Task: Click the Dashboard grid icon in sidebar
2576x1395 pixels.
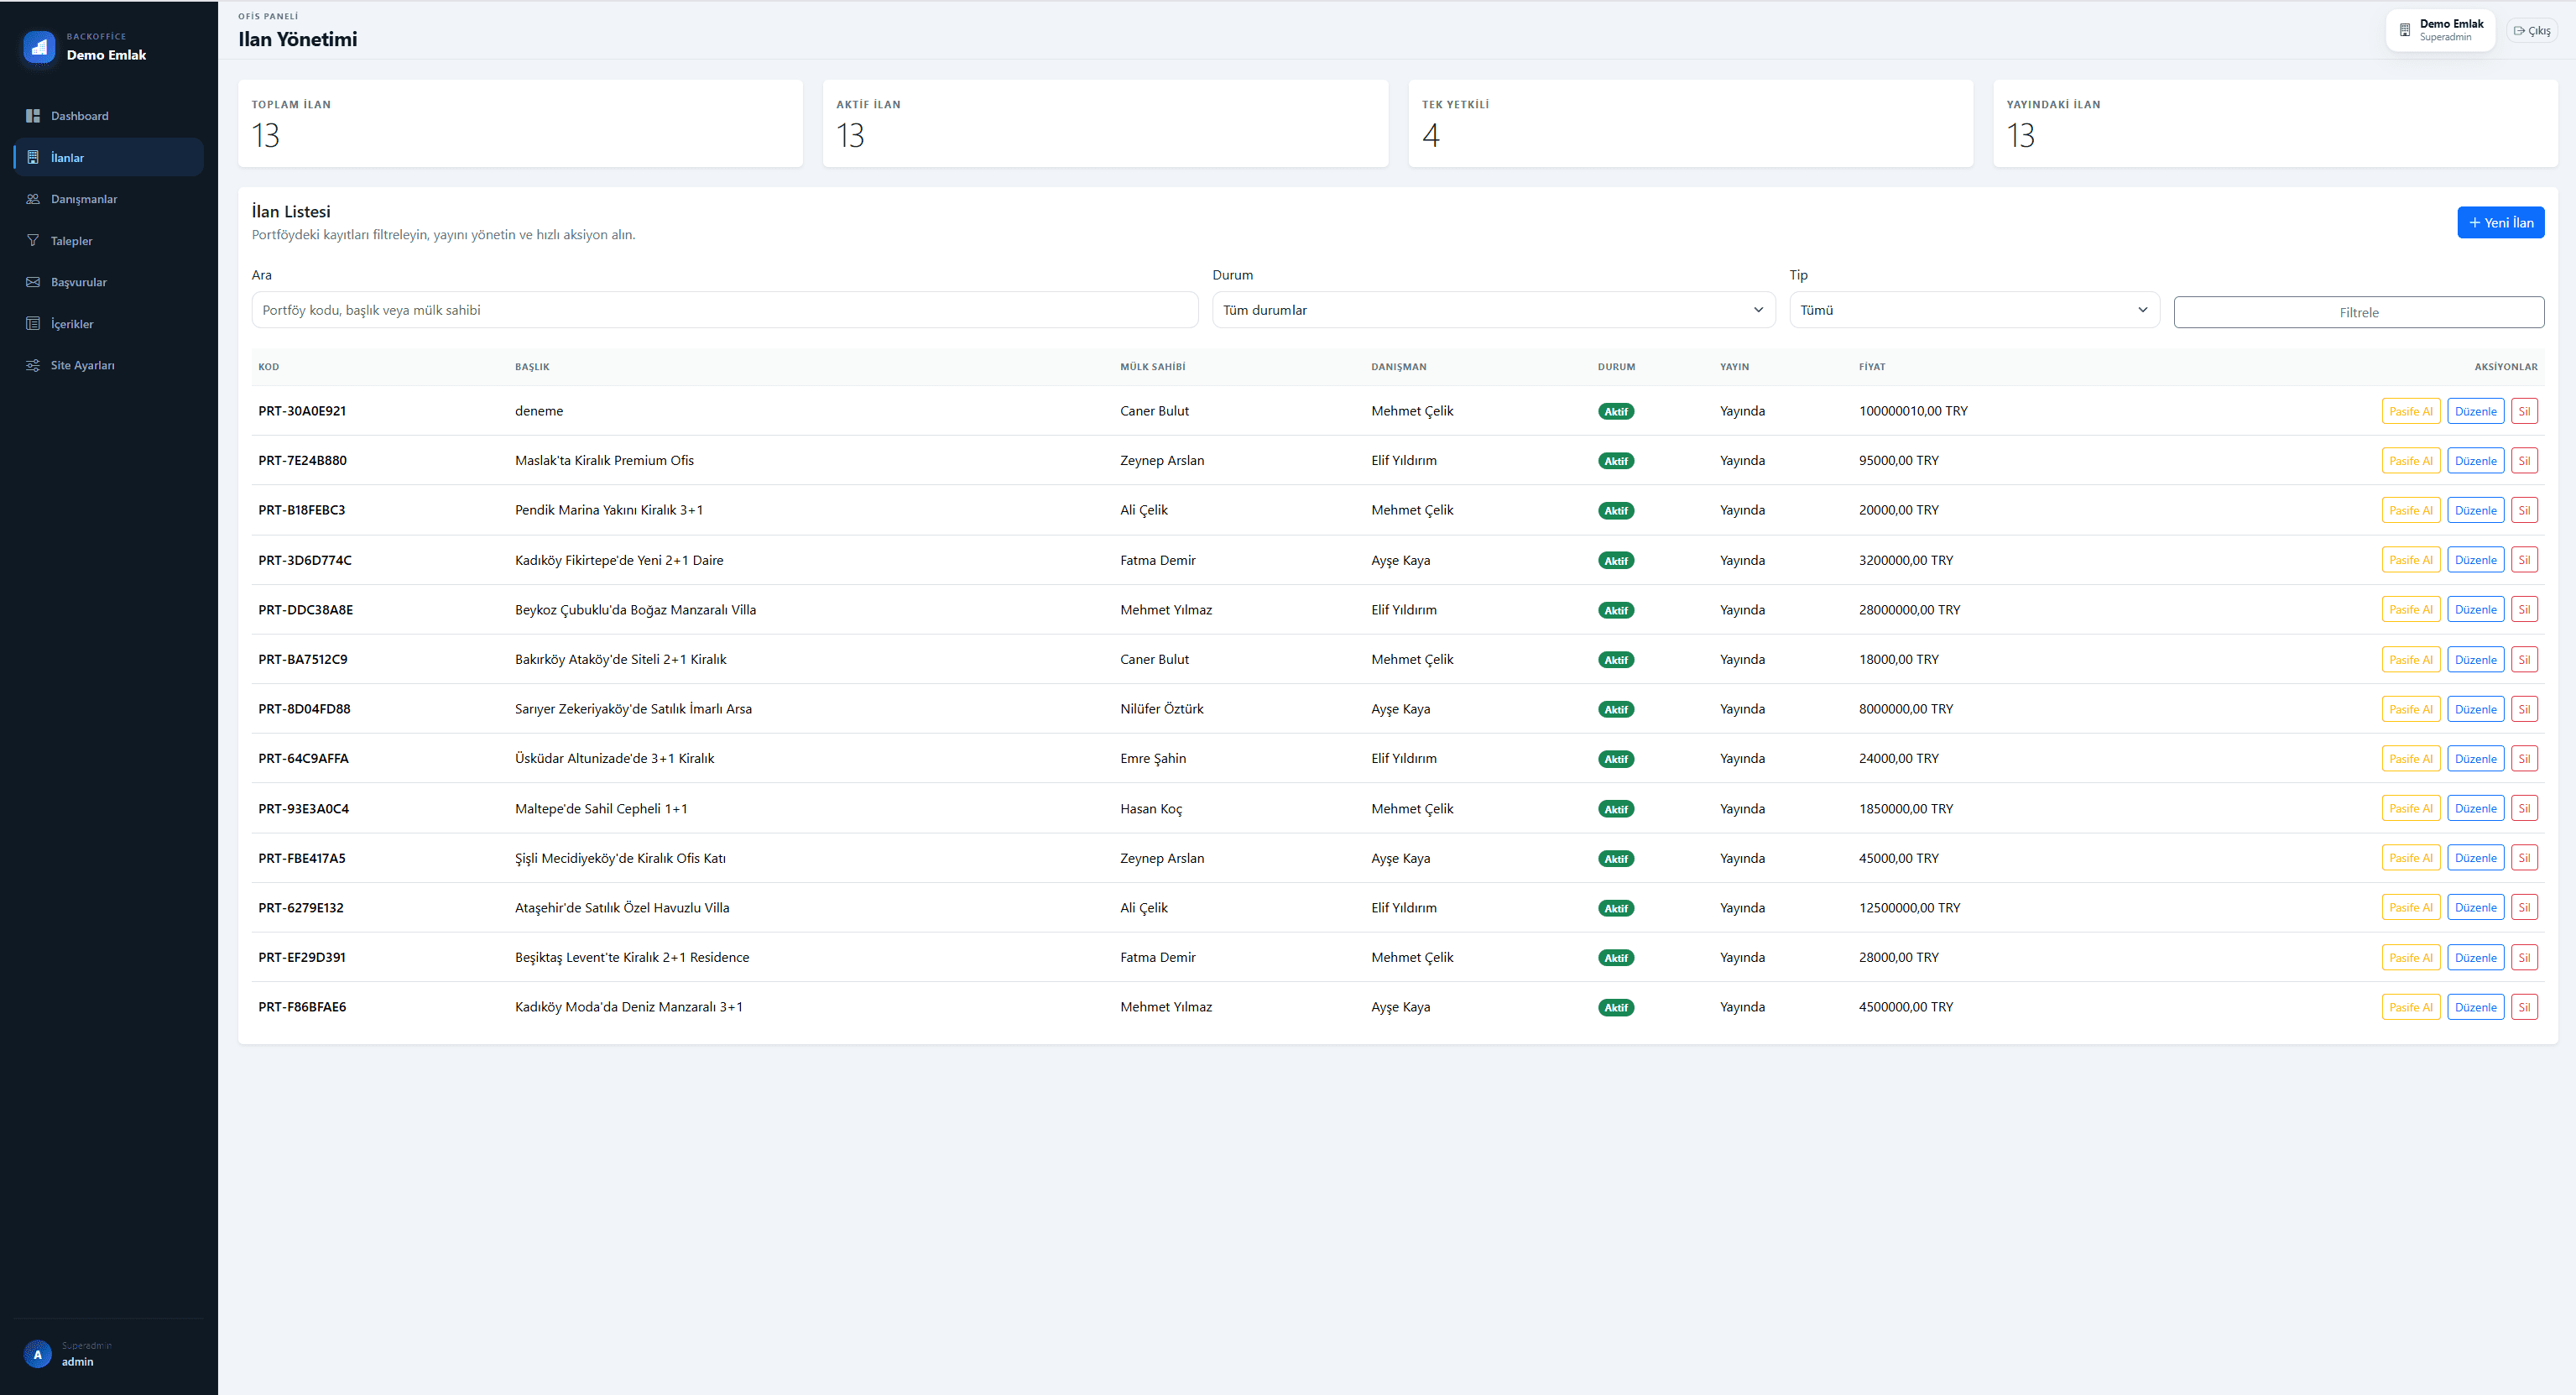Action: [x=33, y=116]
